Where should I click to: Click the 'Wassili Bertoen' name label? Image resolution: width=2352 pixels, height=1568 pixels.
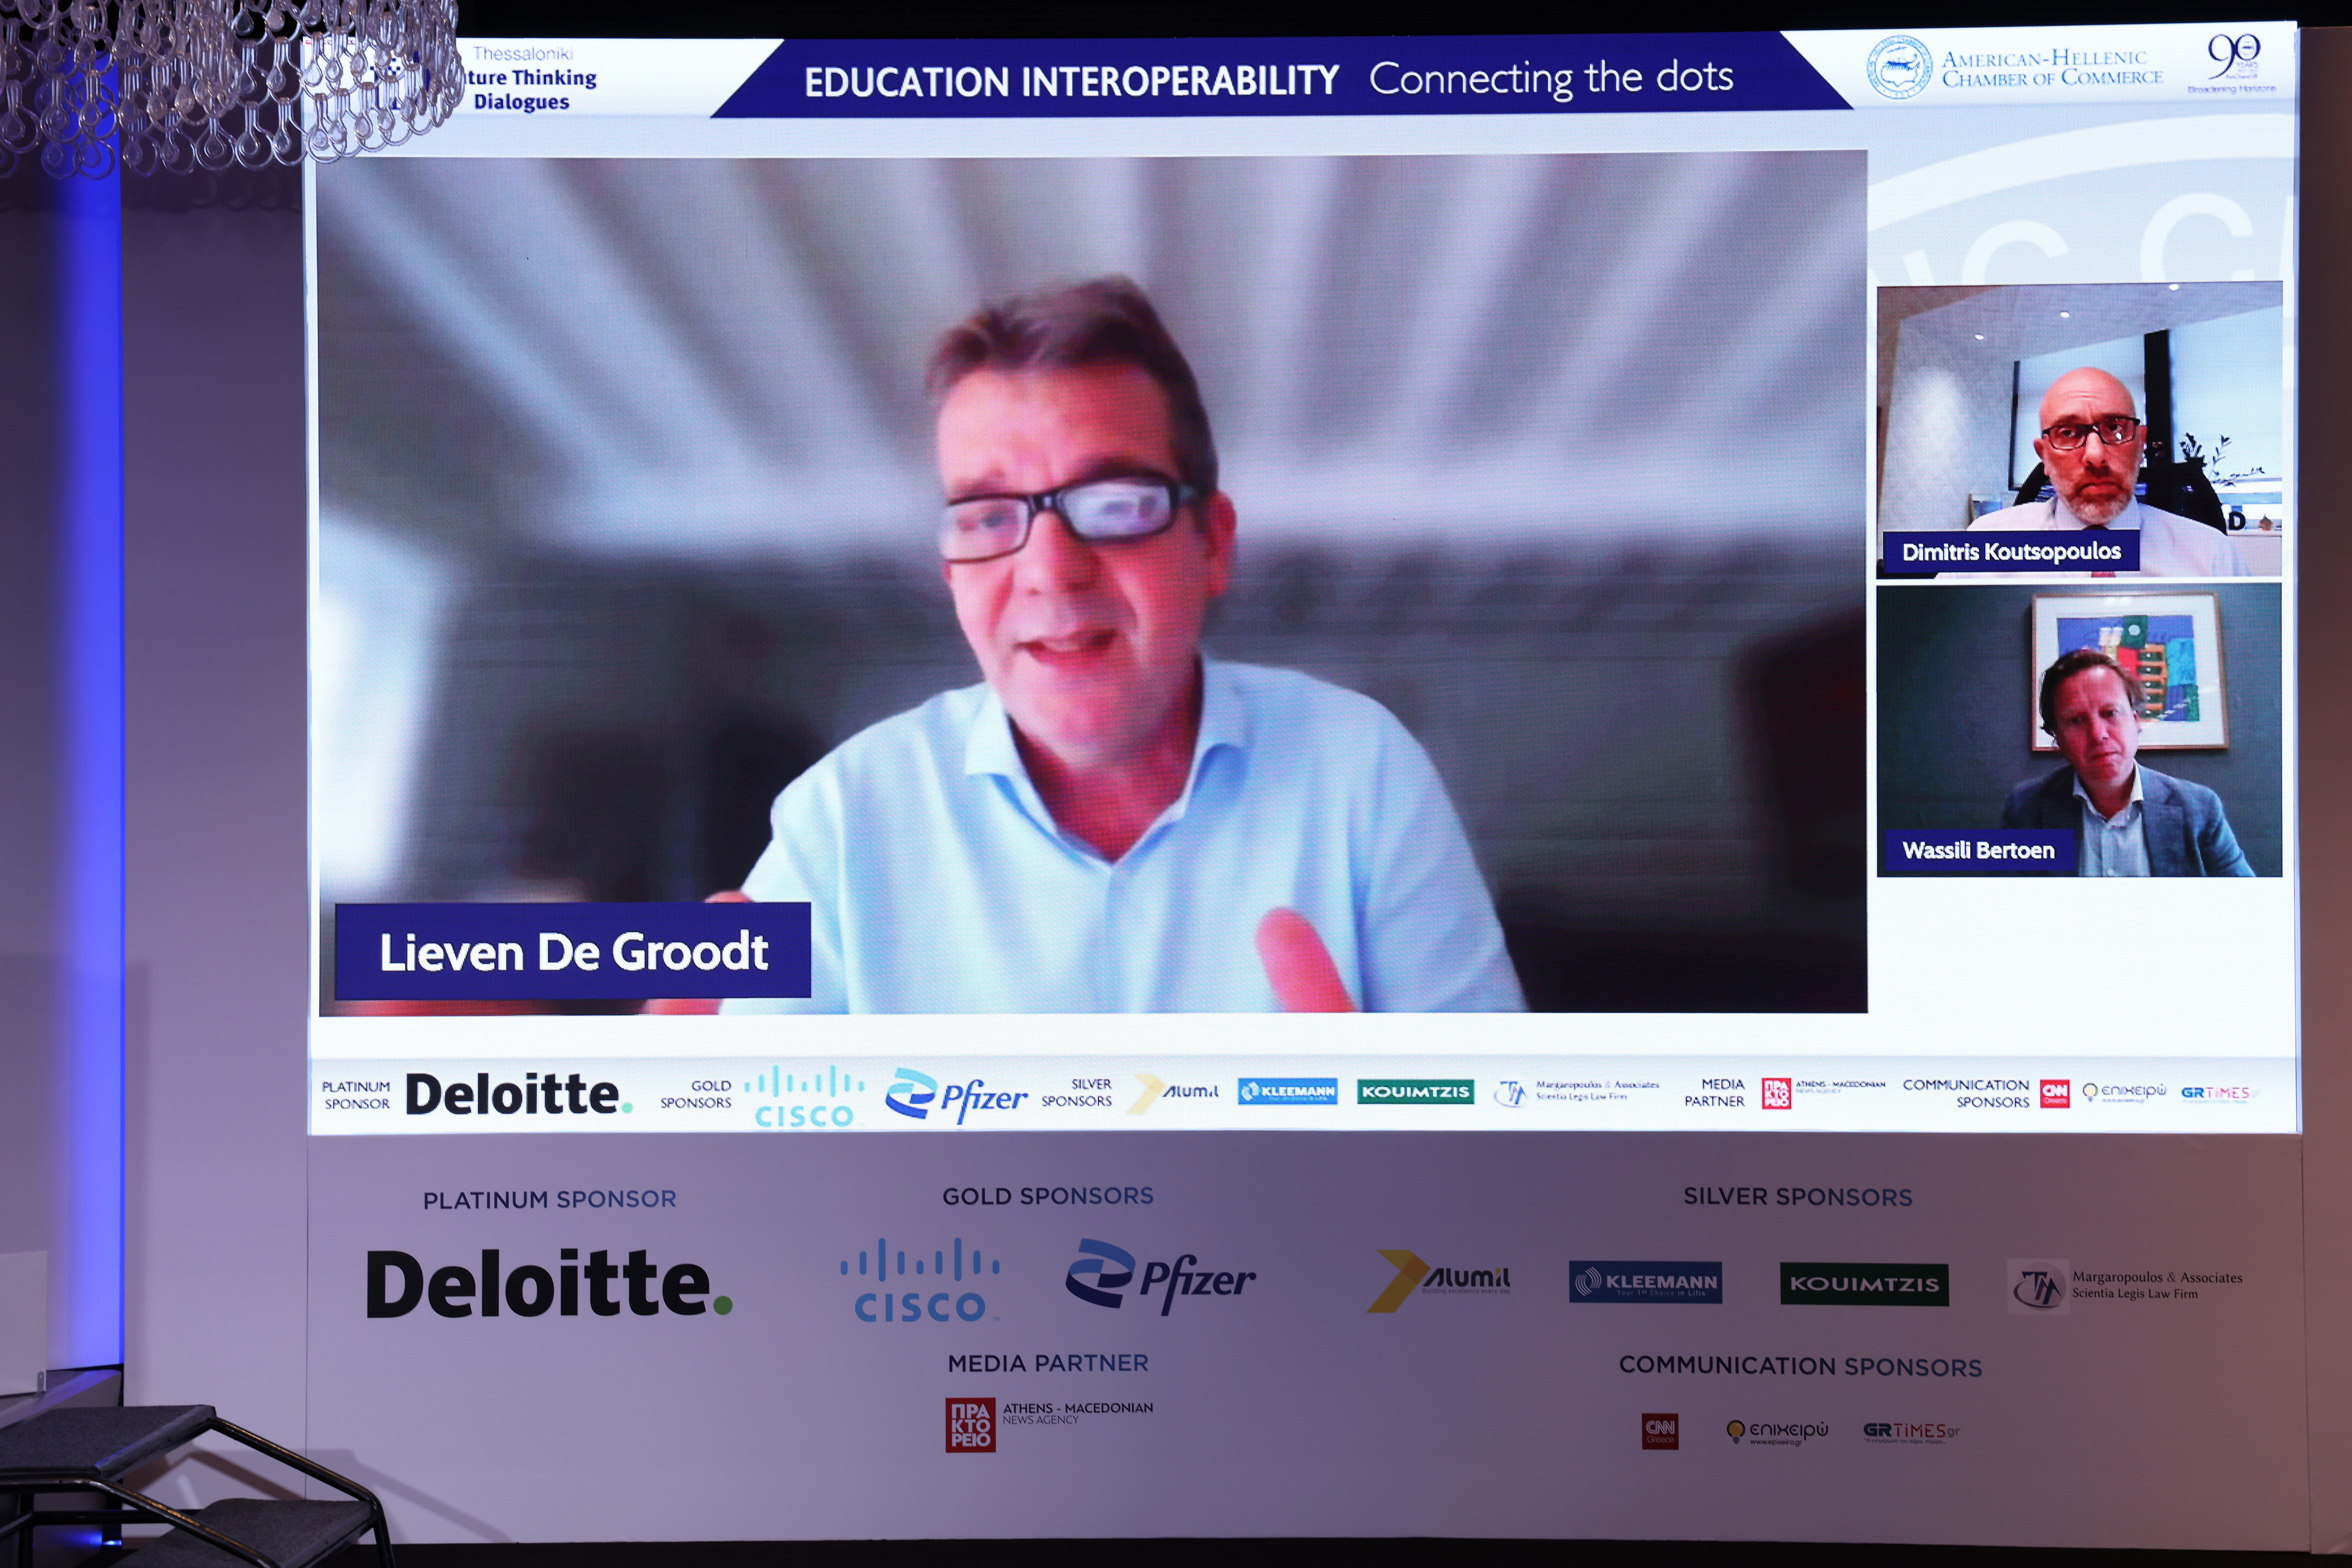pyautogui.click(x=1978, y=850)
